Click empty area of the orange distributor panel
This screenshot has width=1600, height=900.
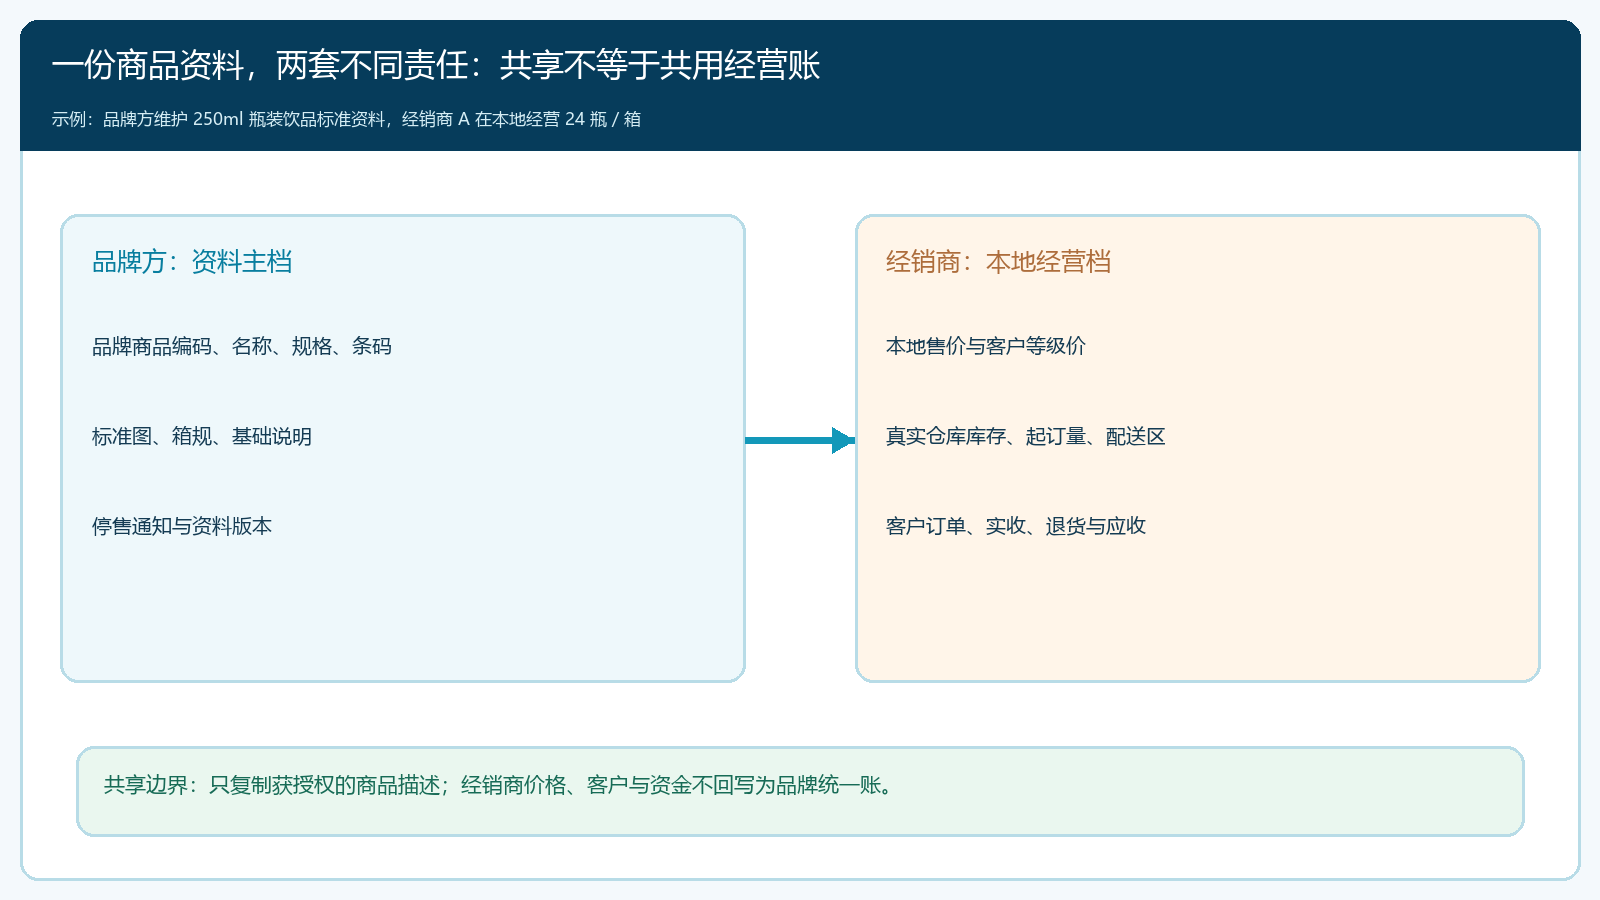pos(1198,610)
